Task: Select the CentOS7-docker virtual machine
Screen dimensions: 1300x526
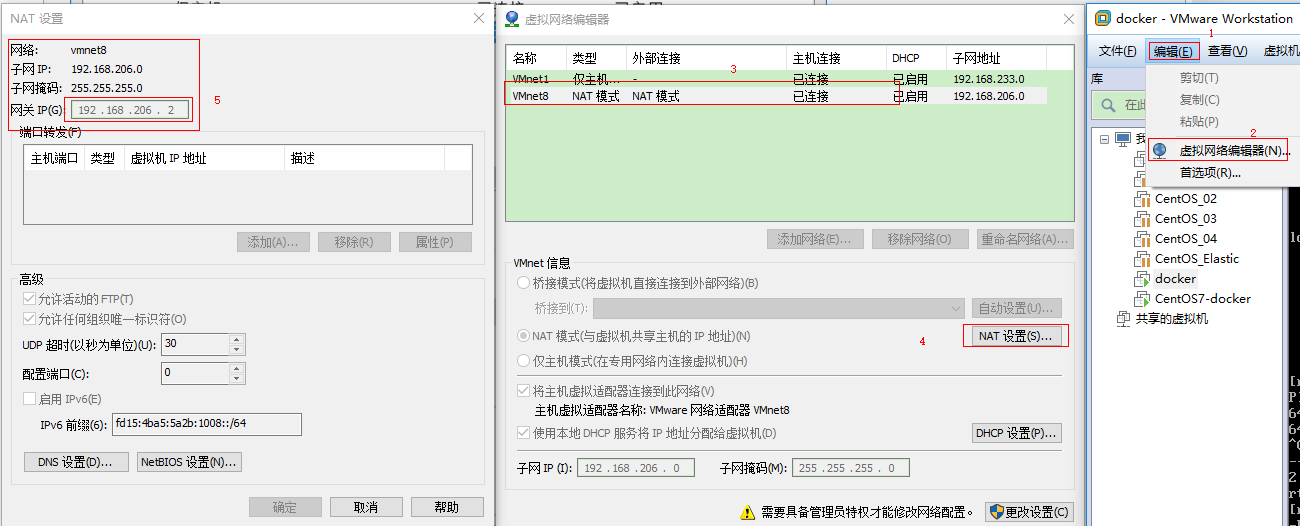Action: pos(1203,299)
